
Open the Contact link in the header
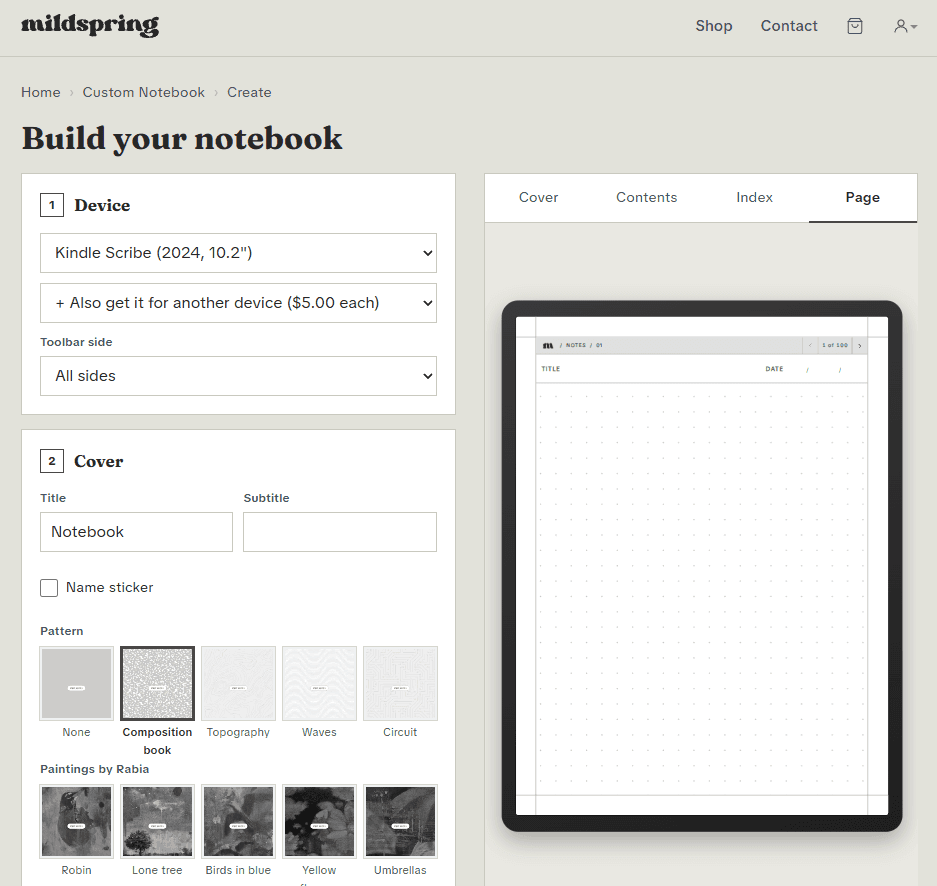[x=789, y=26]
